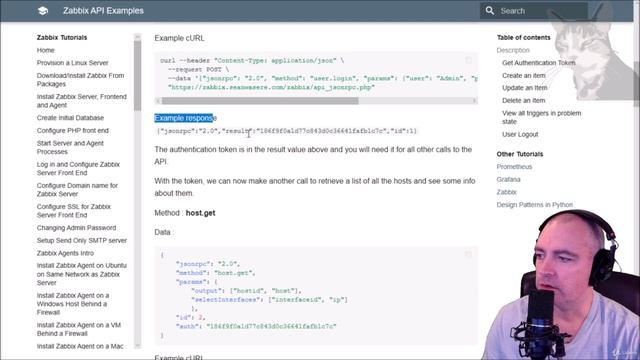Jump to View all triggers in problem state

(542, 117)
